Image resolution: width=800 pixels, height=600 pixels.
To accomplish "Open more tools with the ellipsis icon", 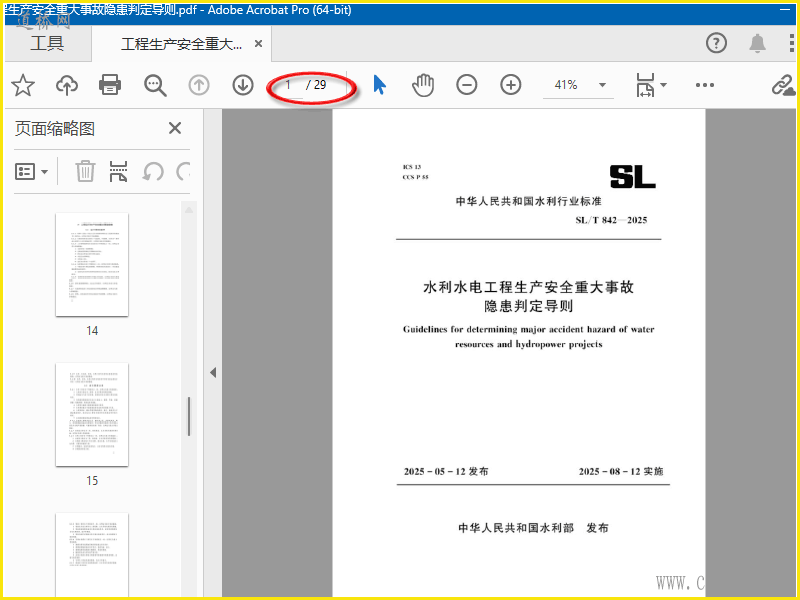I will point(705,85).
